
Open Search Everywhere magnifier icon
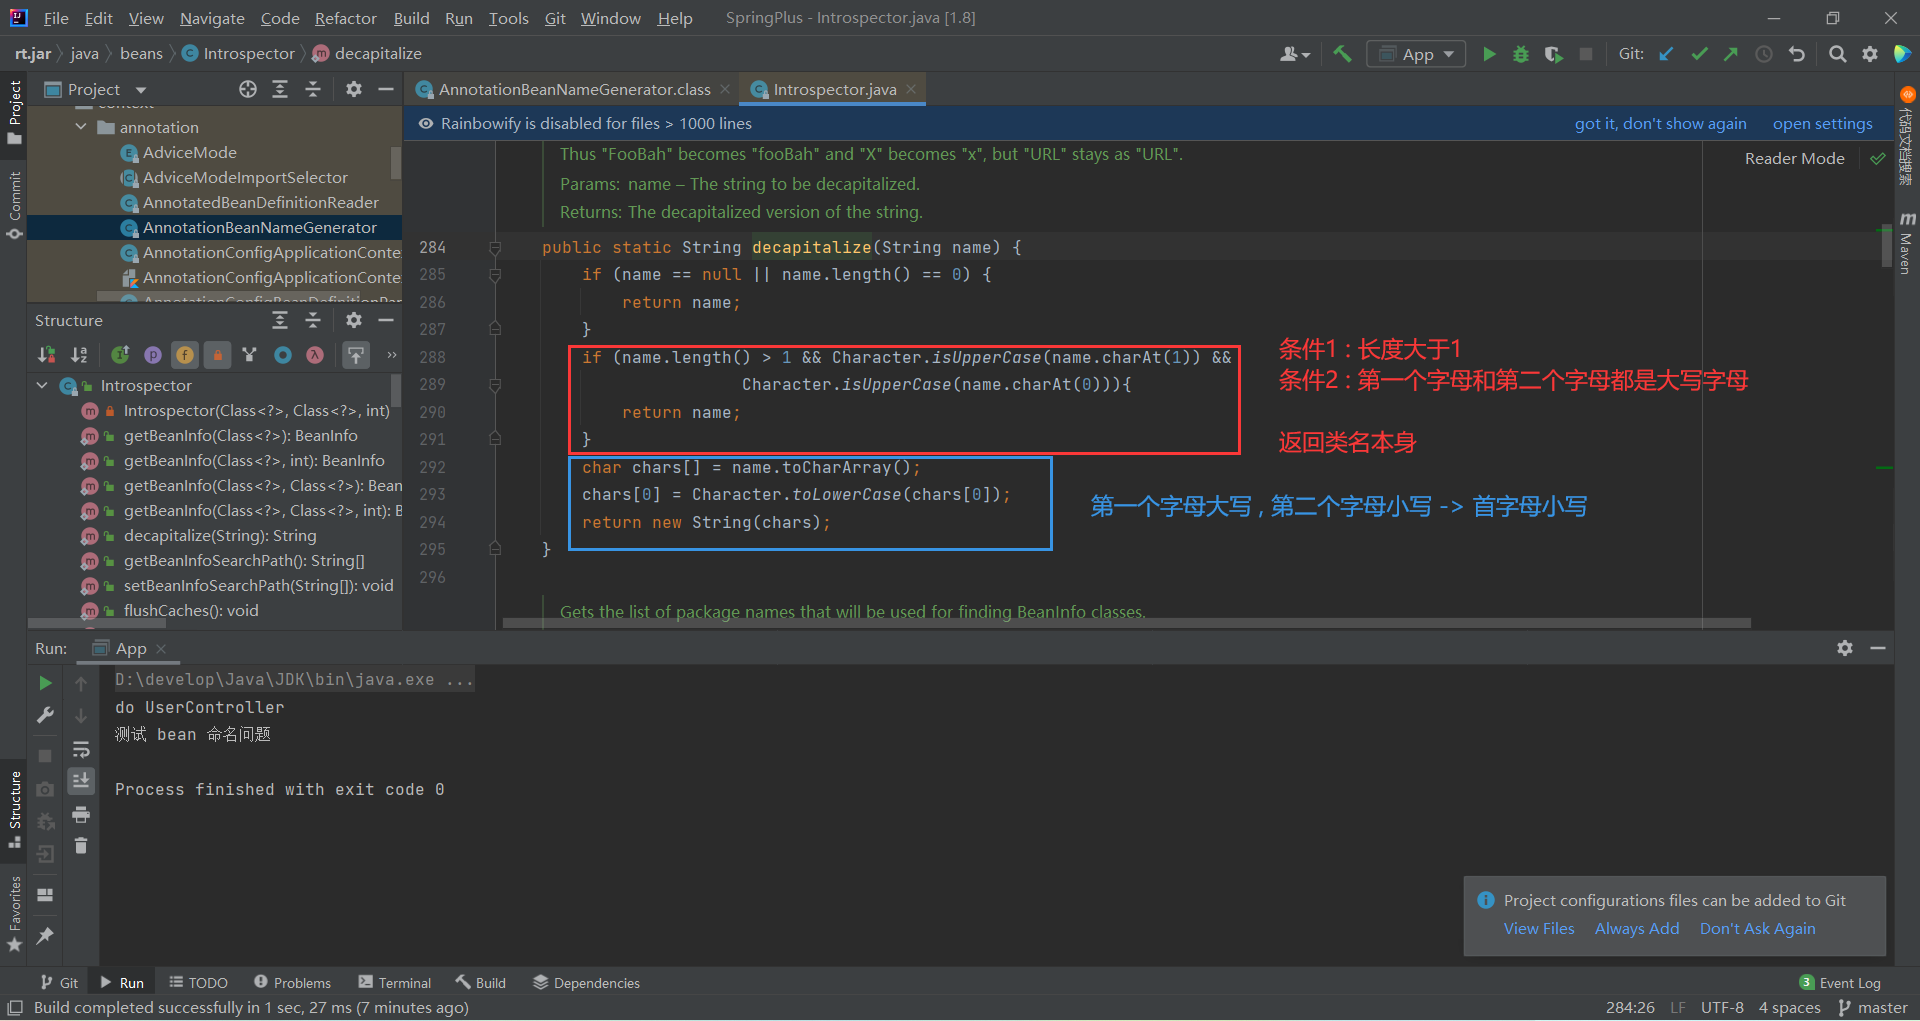1837,54
